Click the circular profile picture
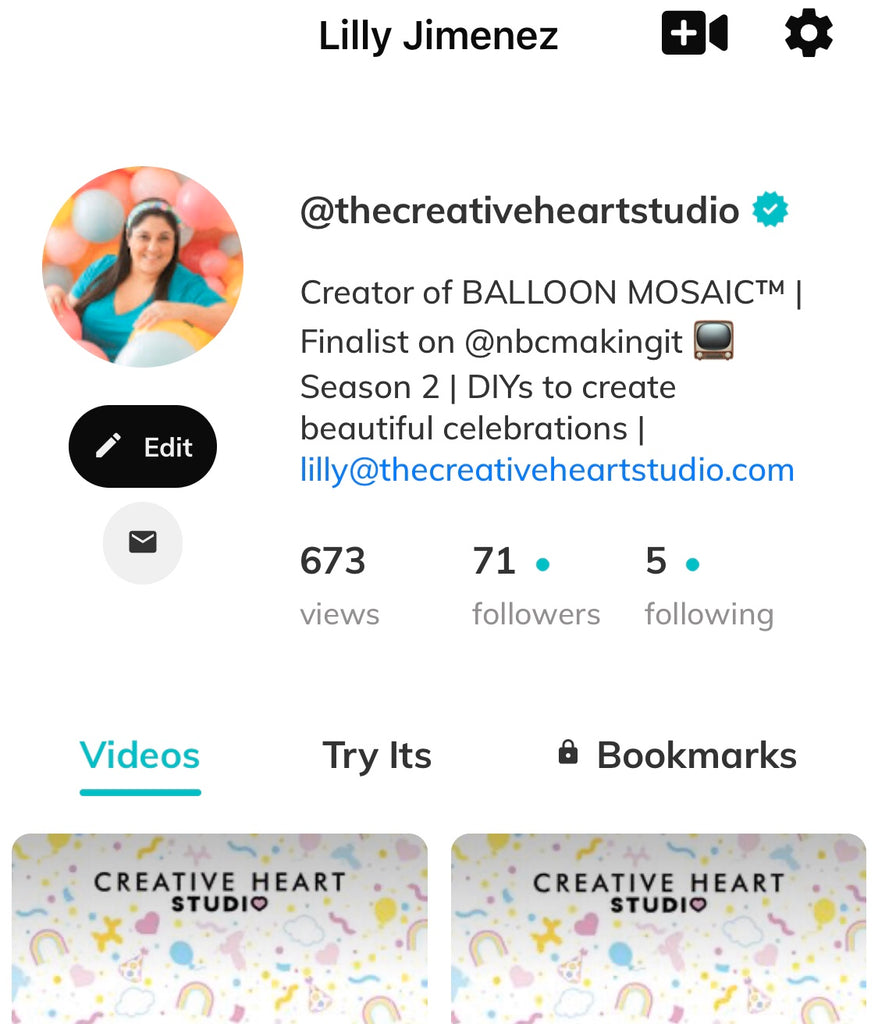878x1024 pixels. click(142, 266)
